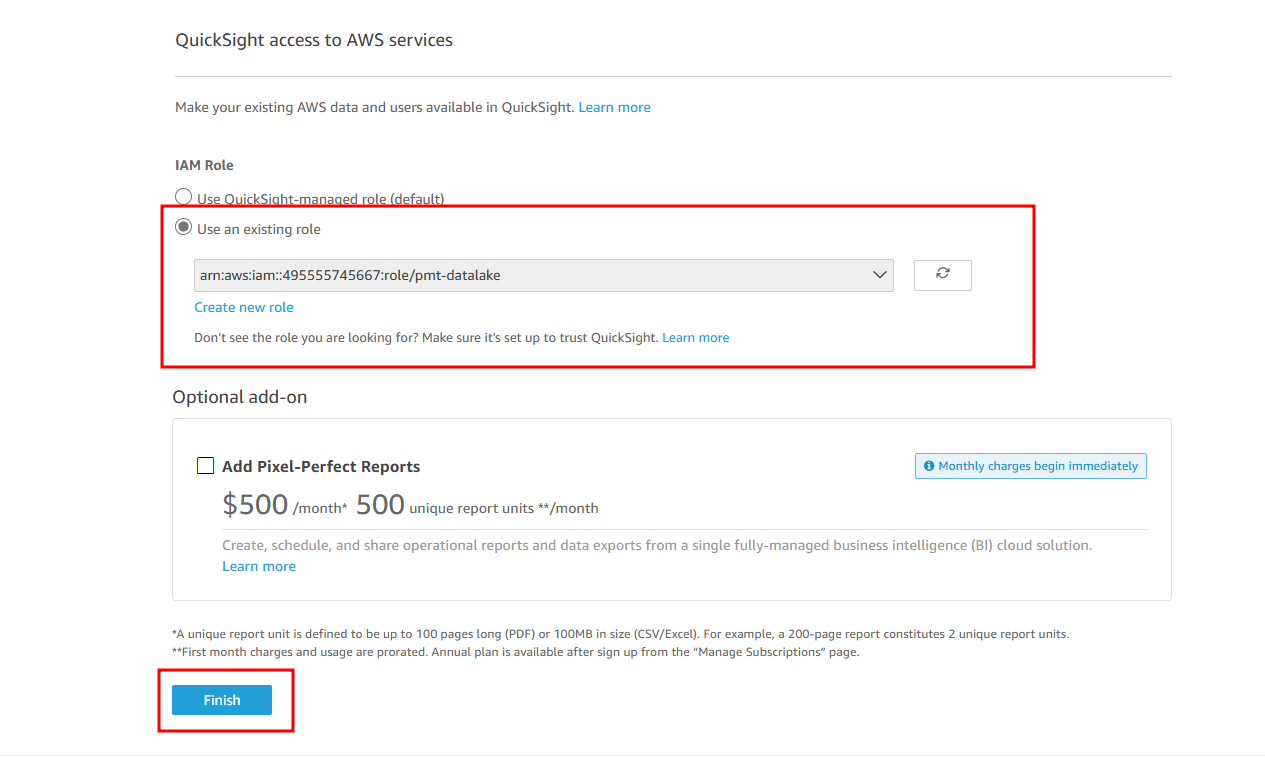Click the Add Pixel-Perfect Reports label text

pos(321,466)
